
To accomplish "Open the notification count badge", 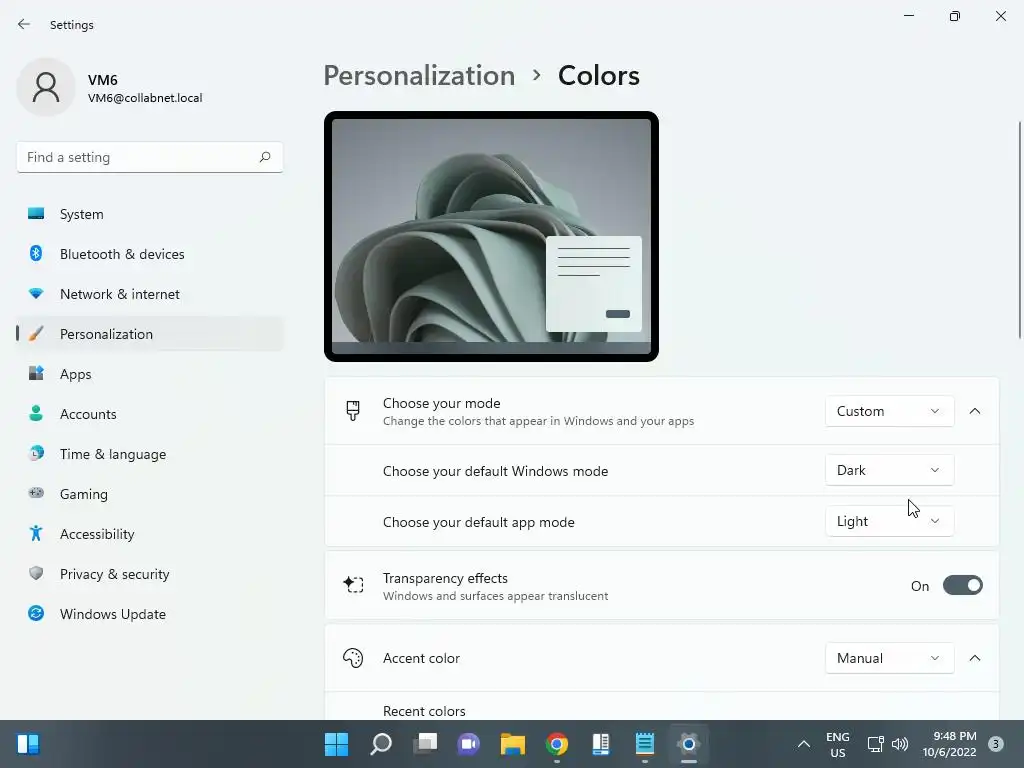I will (x=996, y=744).
